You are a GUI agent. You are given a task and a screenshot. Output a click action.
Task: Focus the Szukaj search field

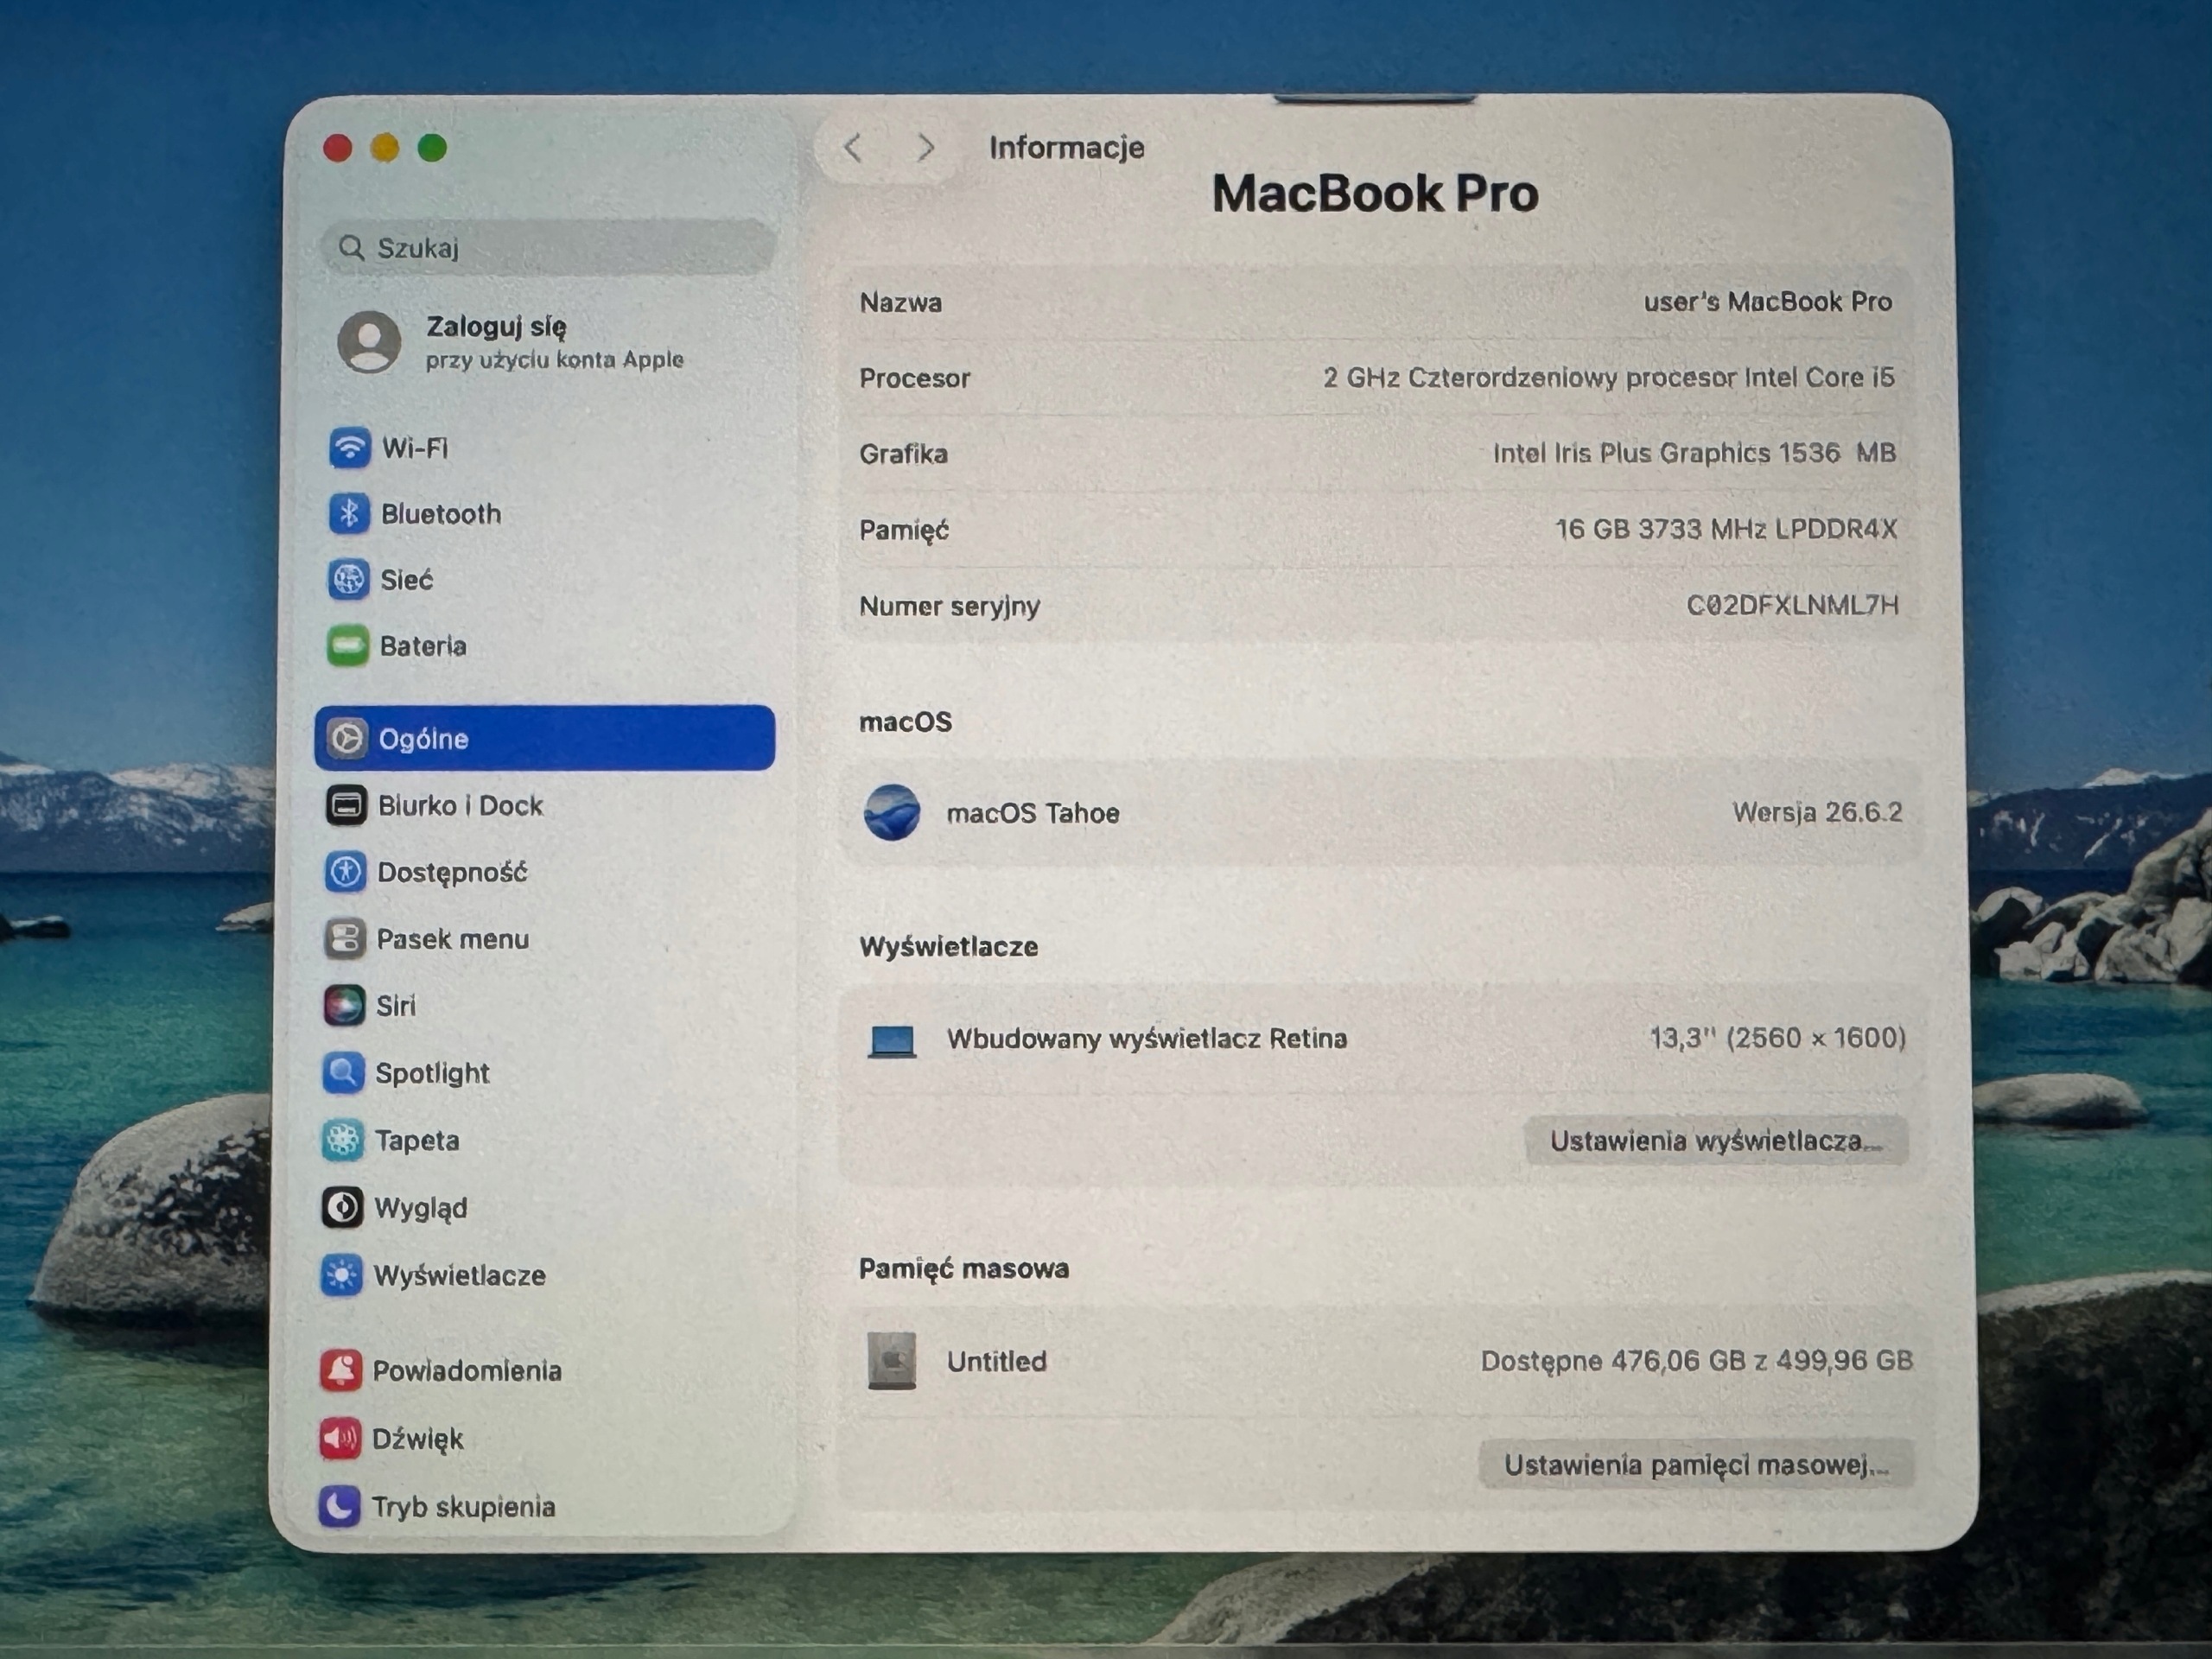point(548,247)
